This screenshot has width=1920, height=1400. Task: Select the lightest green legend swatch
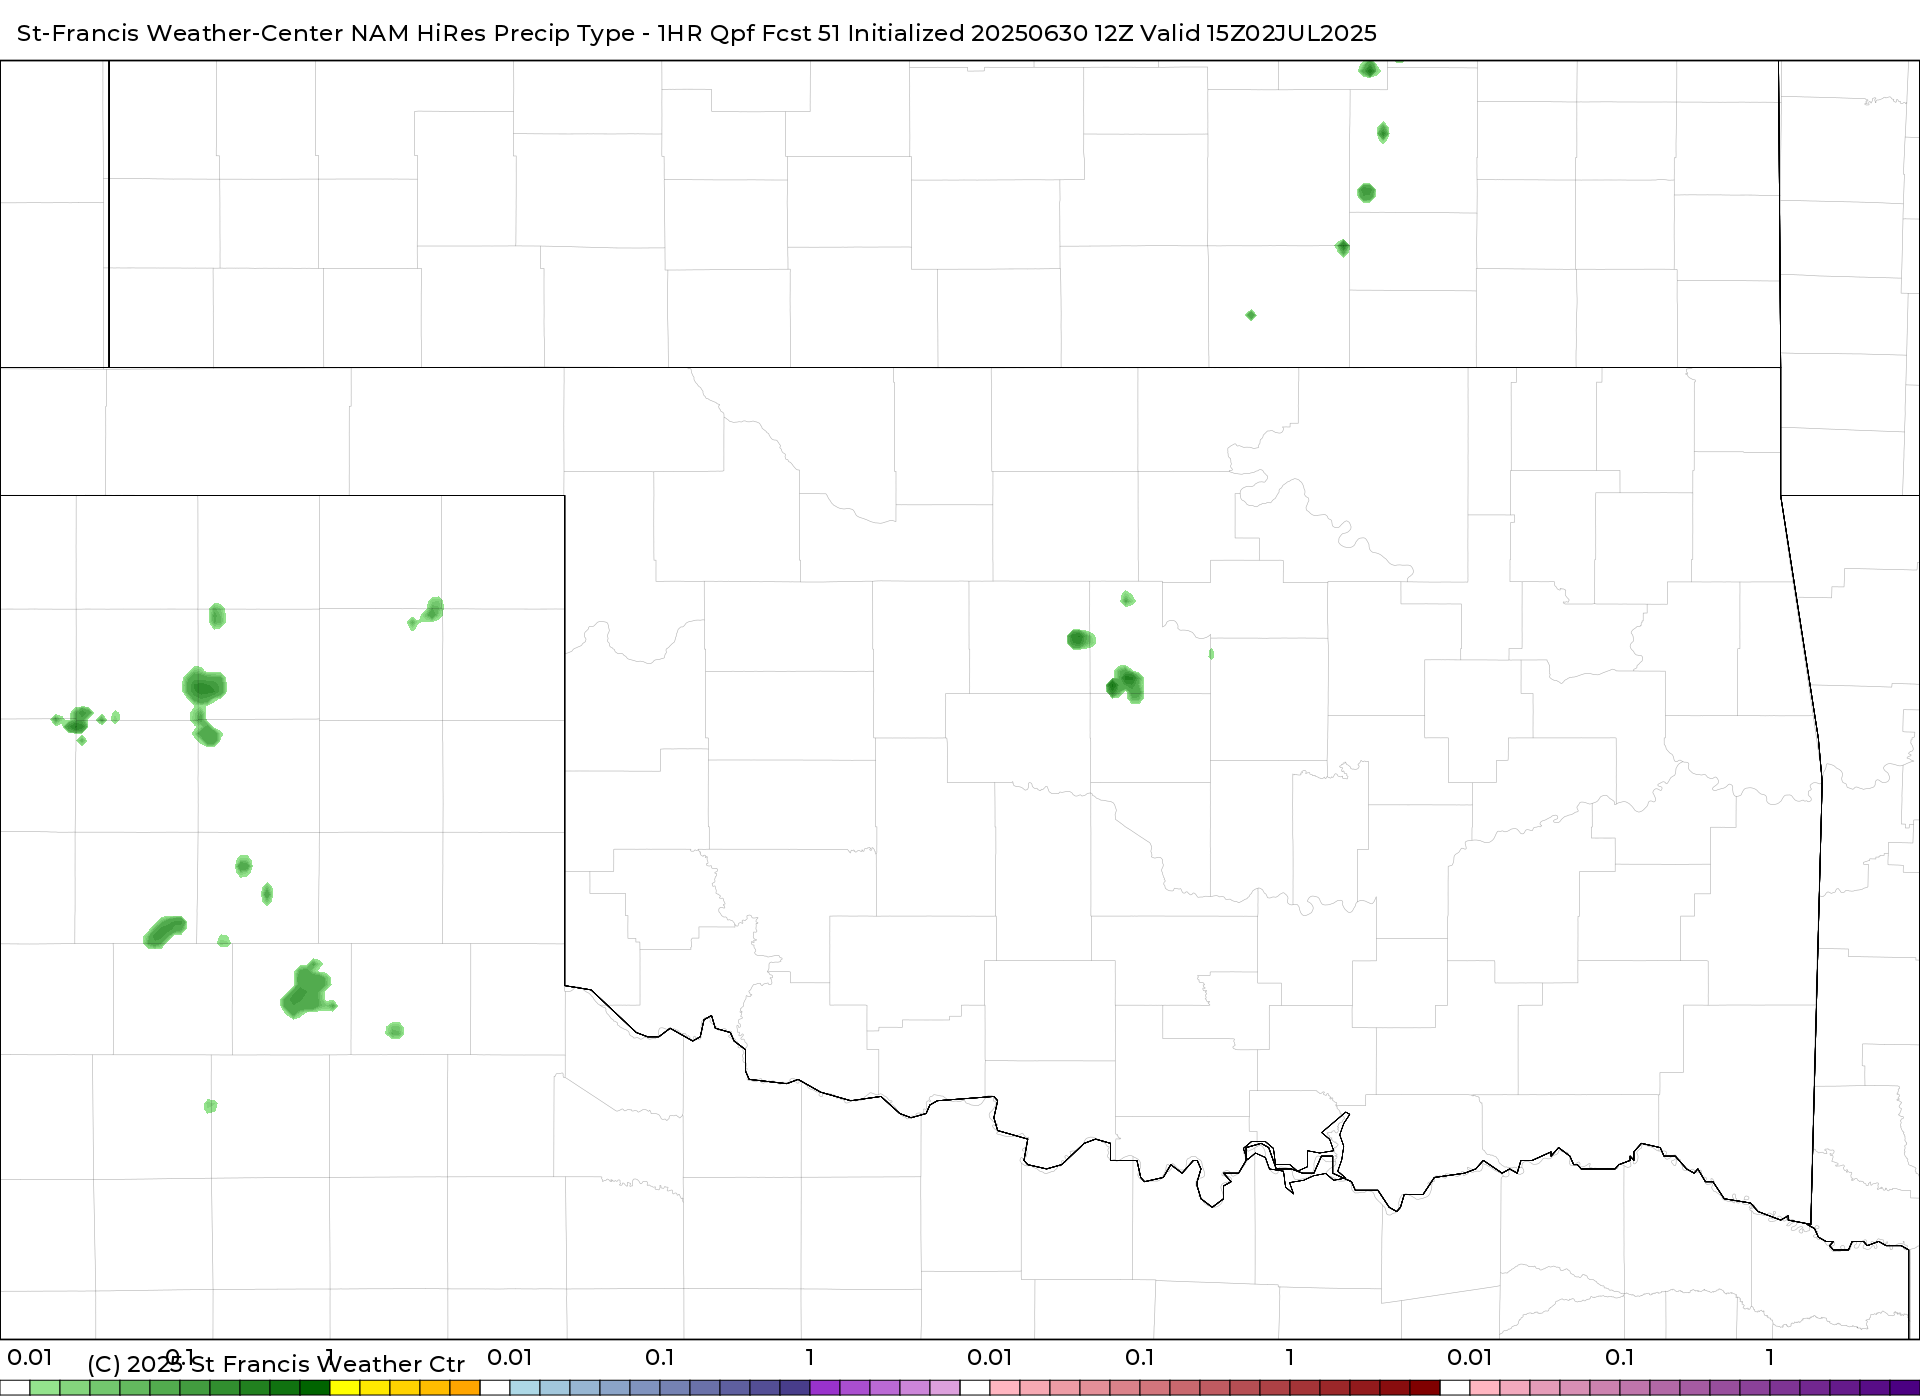tap(45, 1388)
